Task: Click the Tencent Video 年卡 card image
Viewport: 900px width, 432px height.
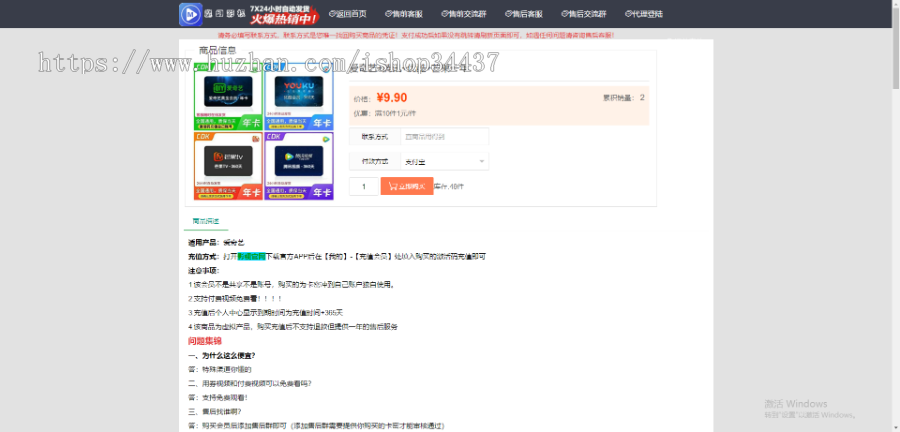Action: 299,165
